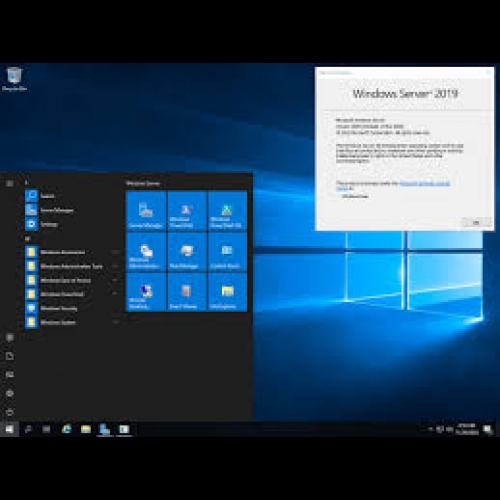The image size is (500, 500).
Task: Click the 'W' letter header in app list
Action: coord(27,239)
